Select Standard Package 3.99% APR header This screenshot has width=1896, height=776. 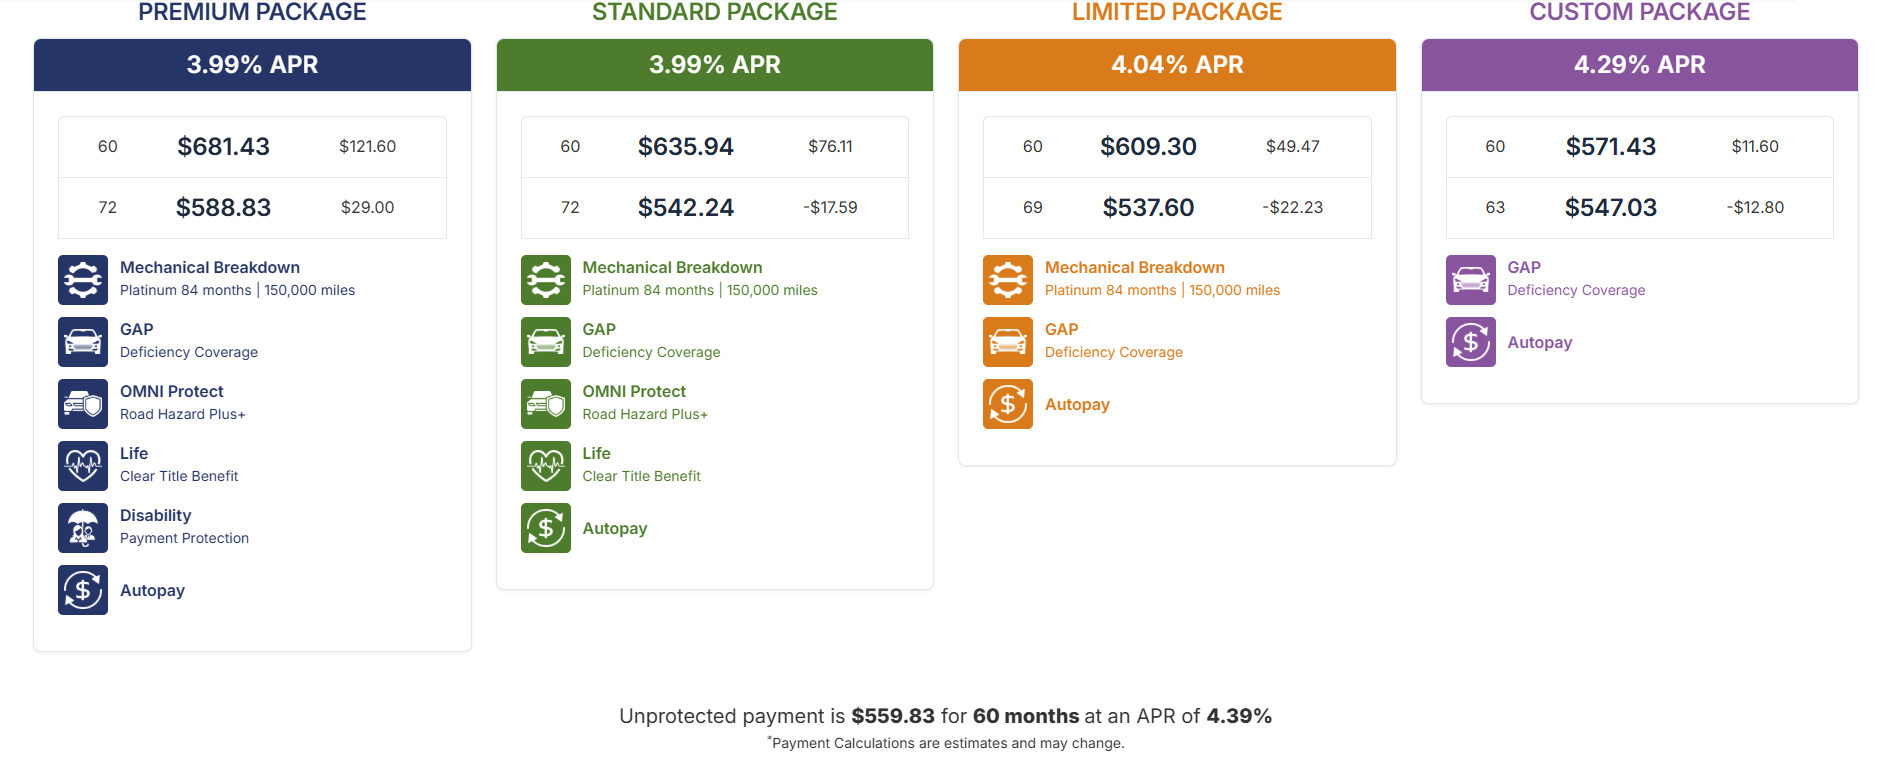(715, 65)
